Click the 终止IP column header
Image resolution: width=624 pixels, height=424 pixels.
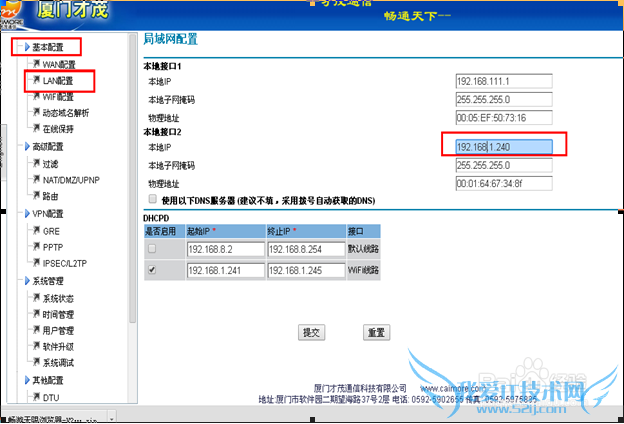(x=306, y=231)
